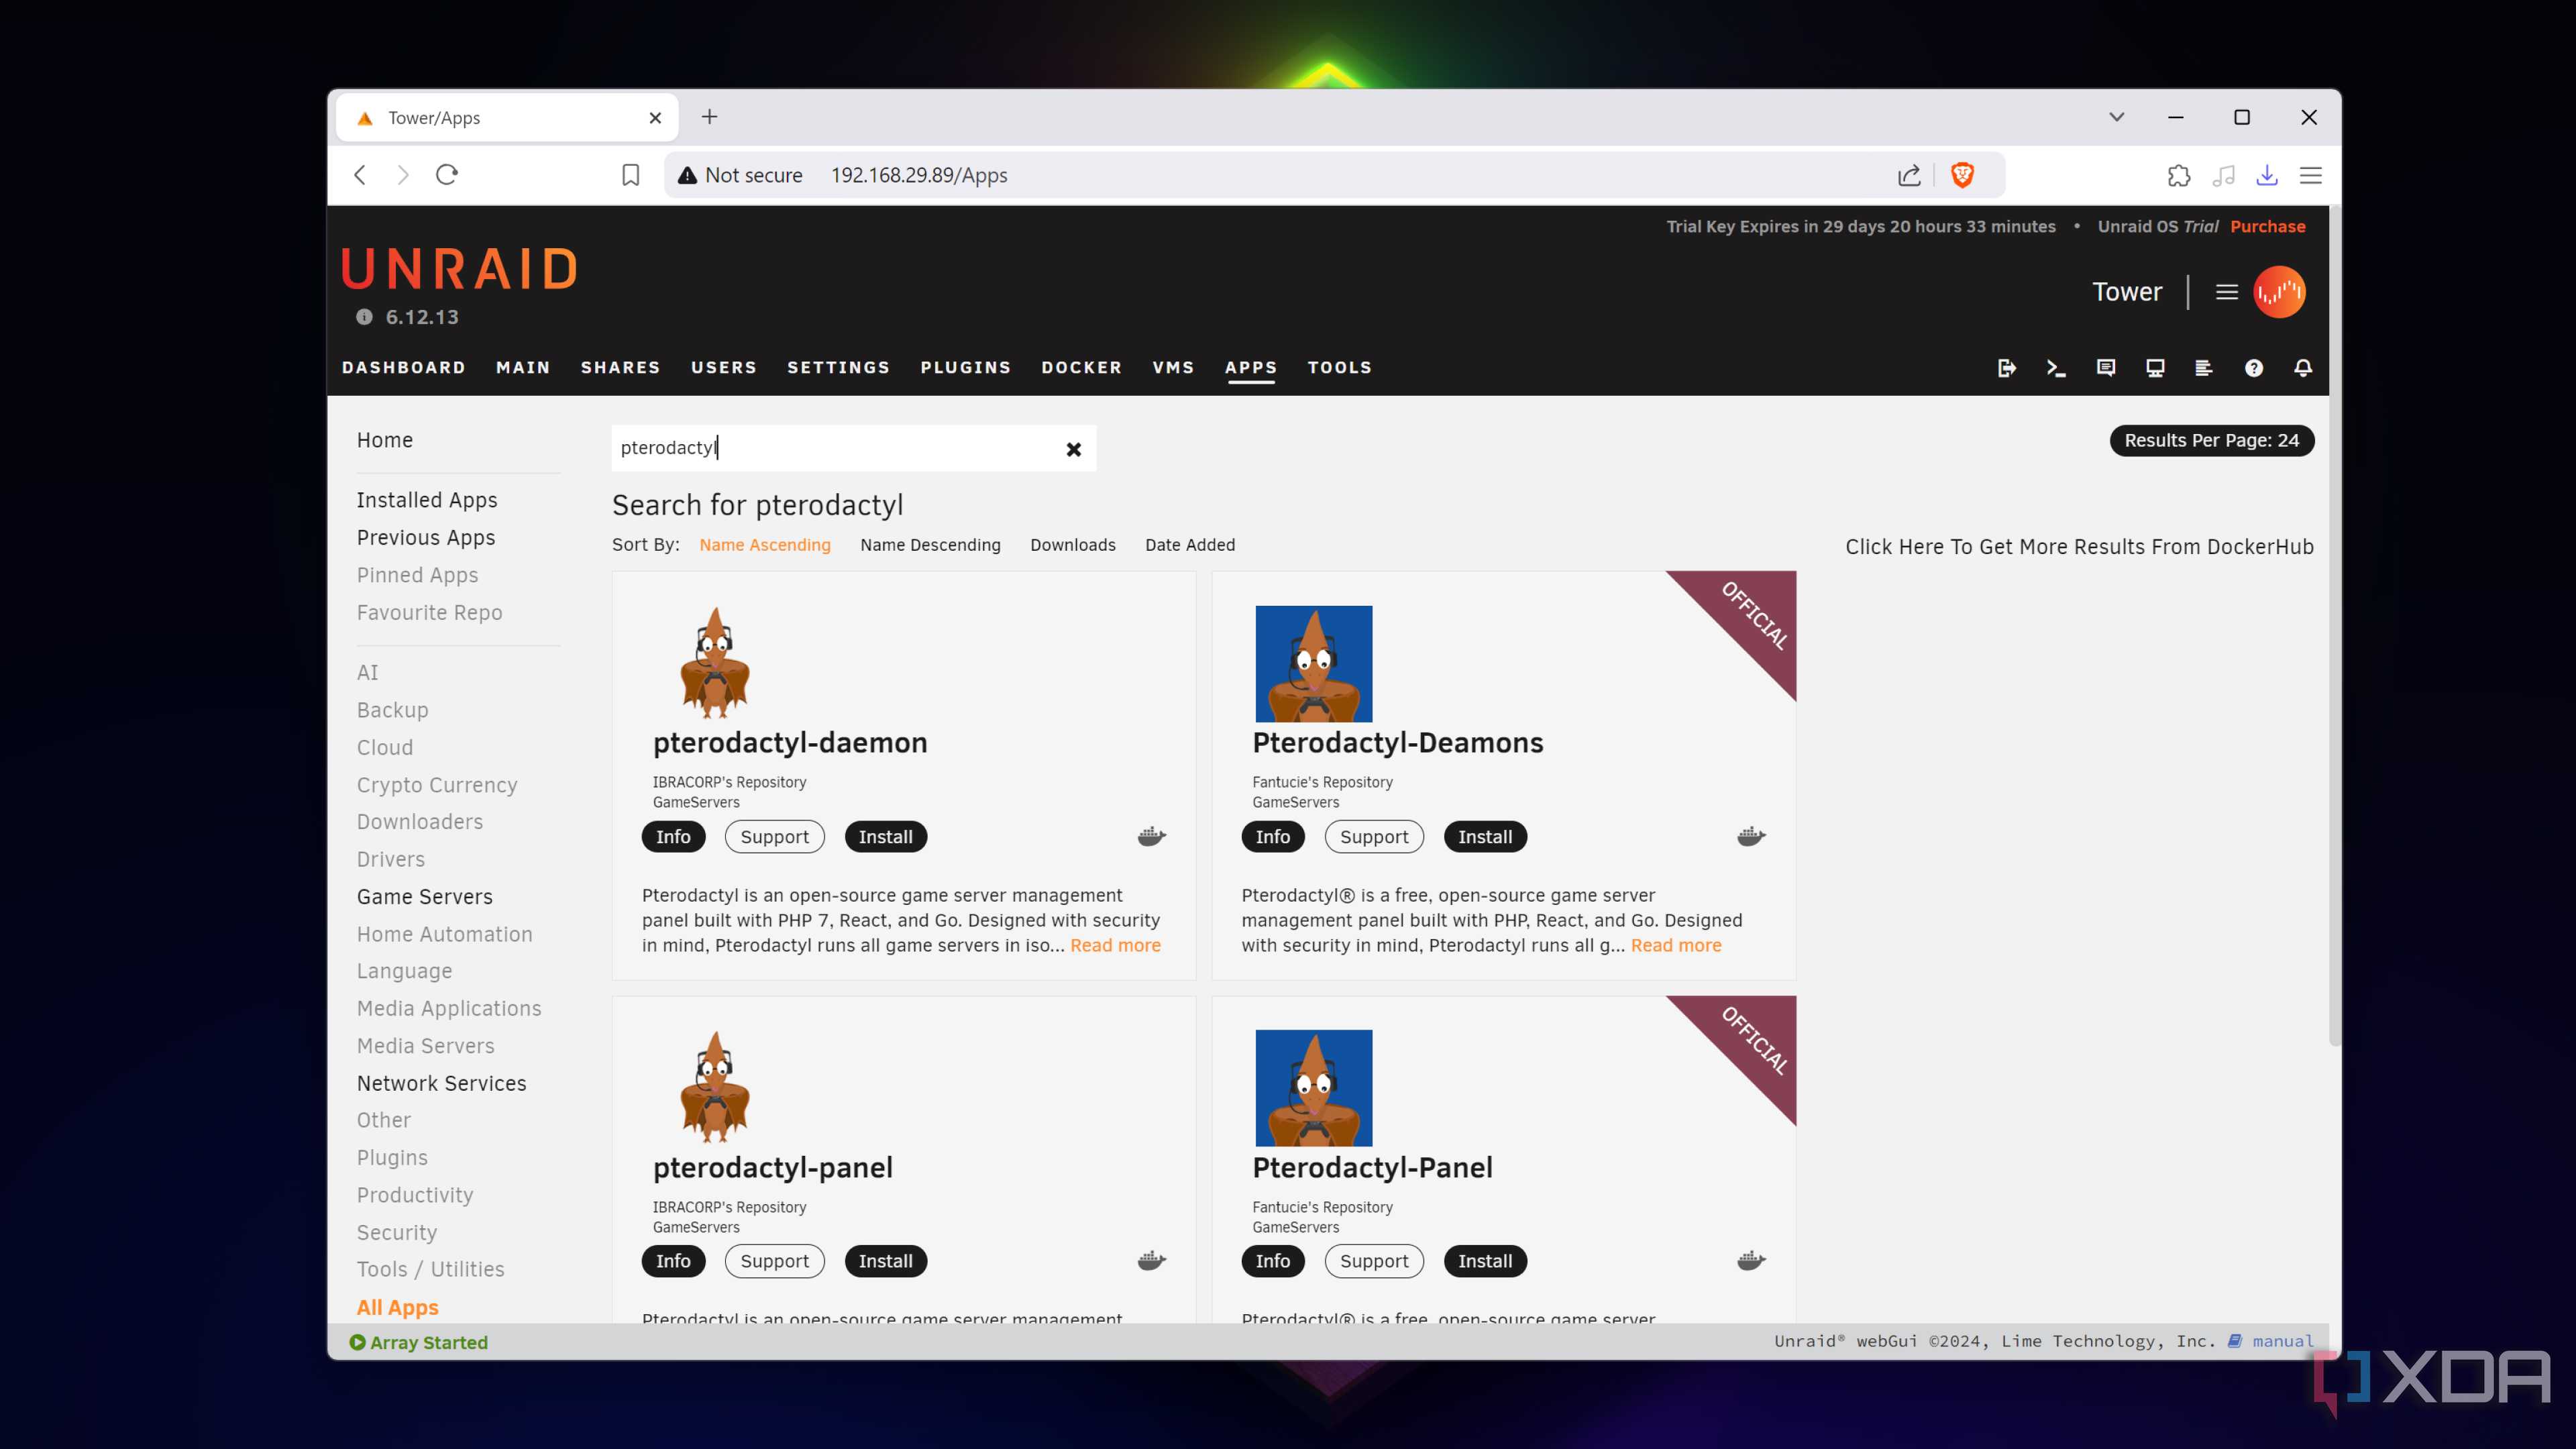Open the system info monitor icon

tap(2155, 368)
